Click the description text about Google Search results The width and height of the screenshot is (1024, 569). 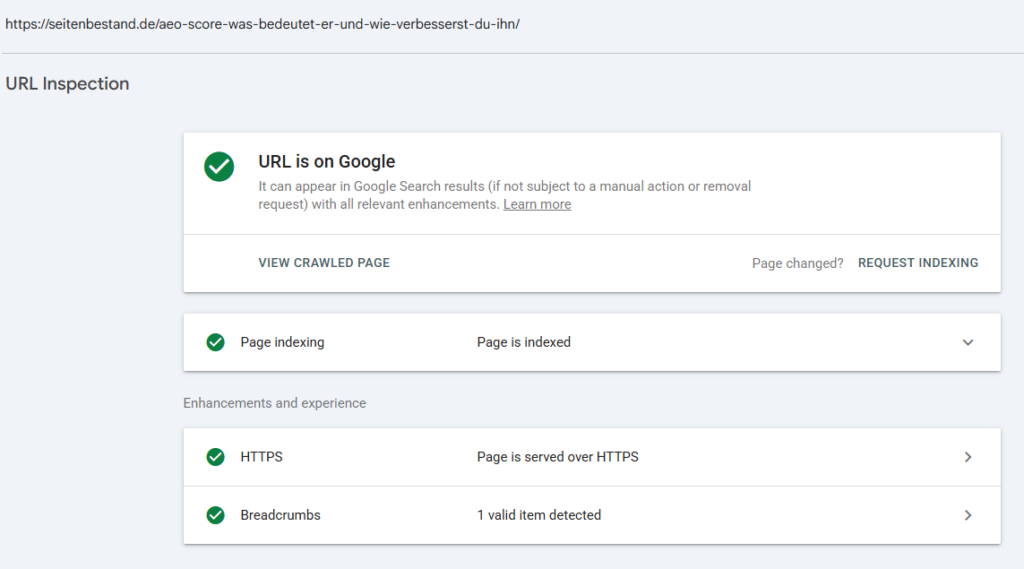504,195
